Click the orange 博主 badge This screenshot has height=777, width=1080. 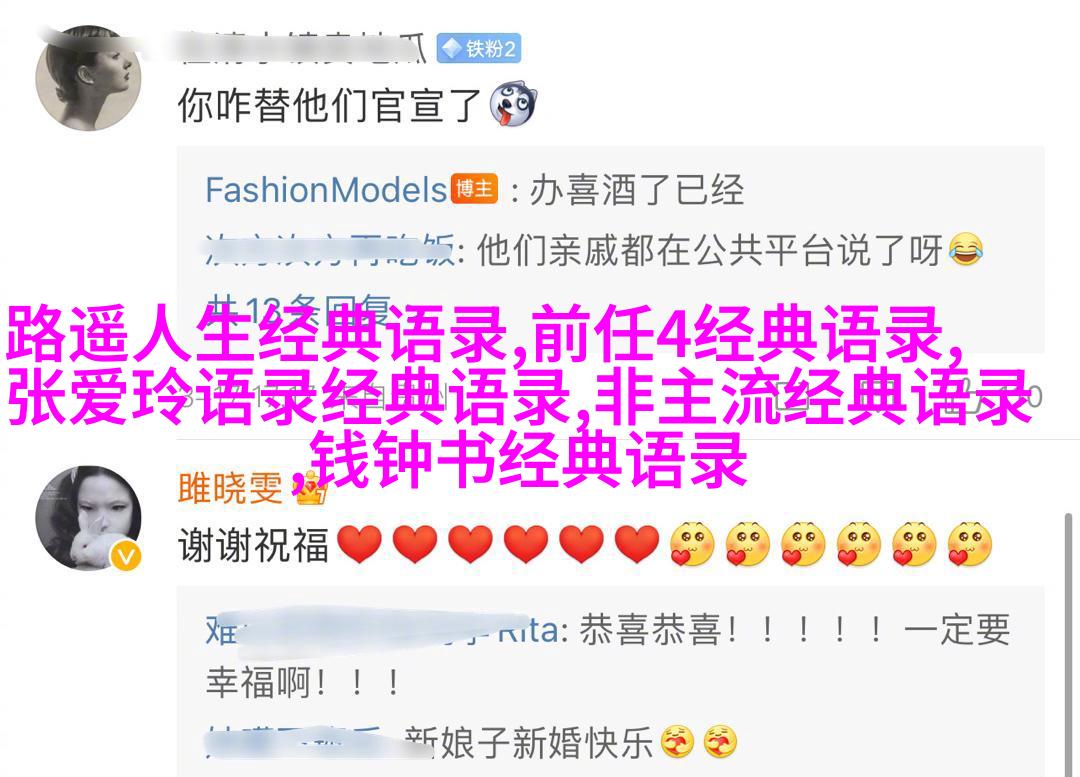475,189
